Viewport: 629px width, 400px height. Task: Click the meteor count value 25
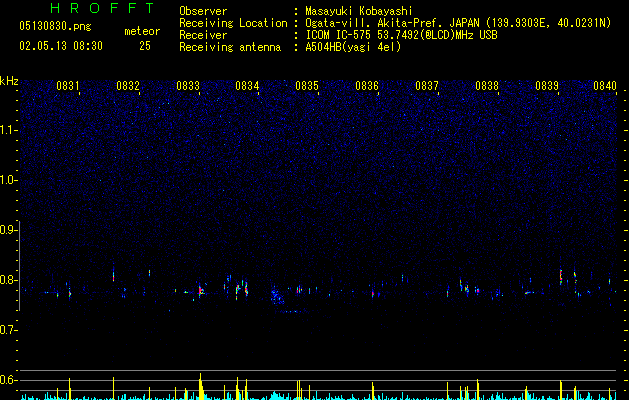[x=145, y=46]
